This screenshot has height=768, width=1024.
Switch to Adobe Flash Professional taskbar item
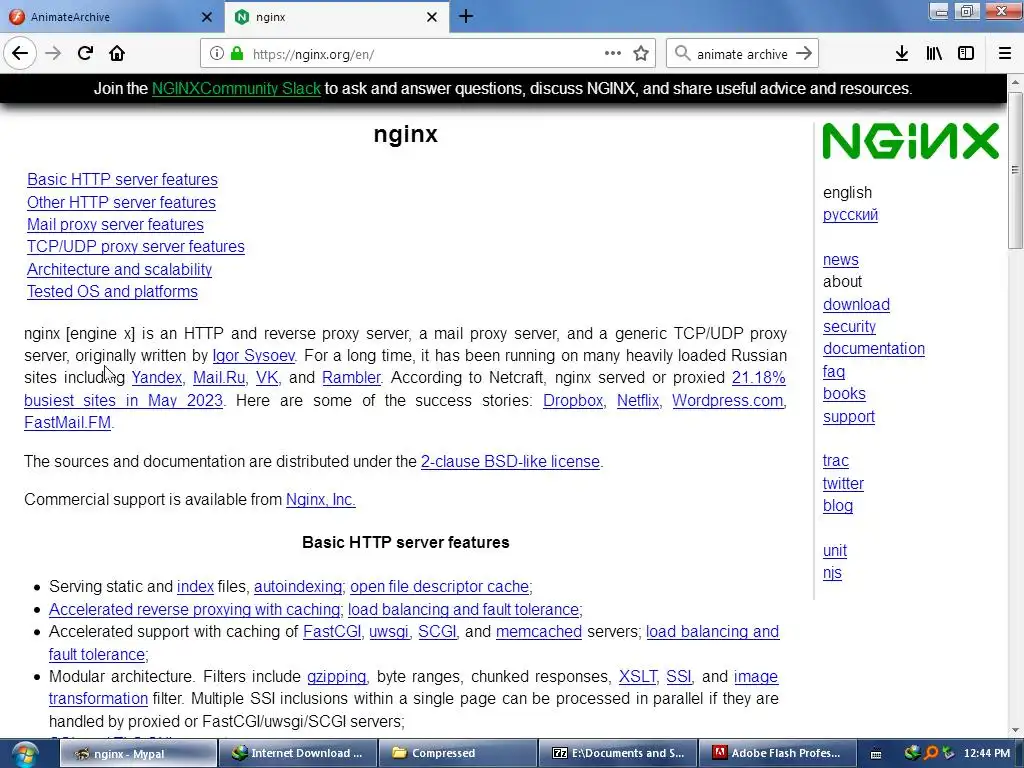(778, 753)
